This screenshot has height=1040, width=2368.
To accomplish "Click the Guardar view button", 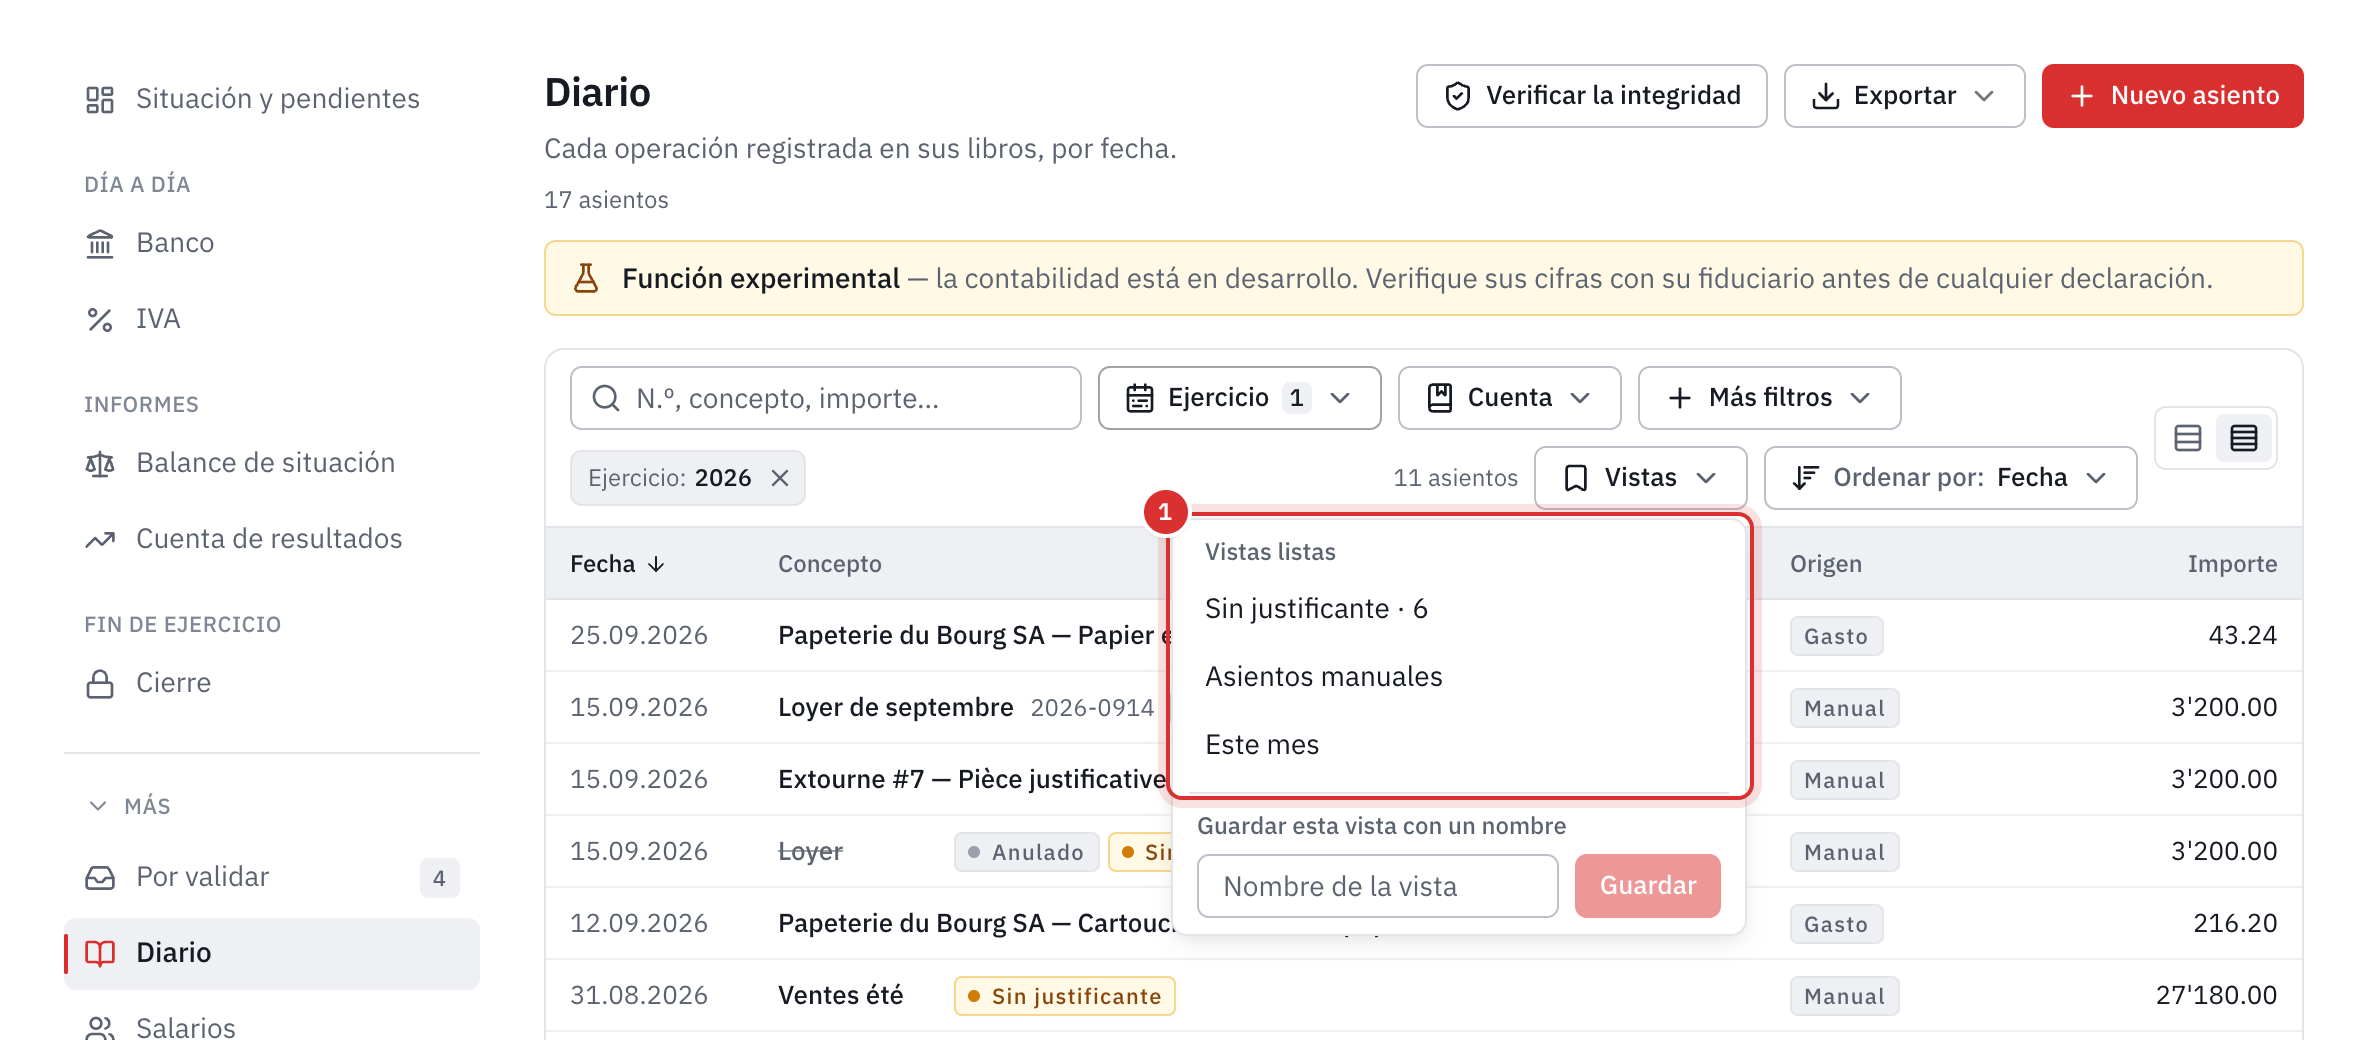I will point(1647,886).
